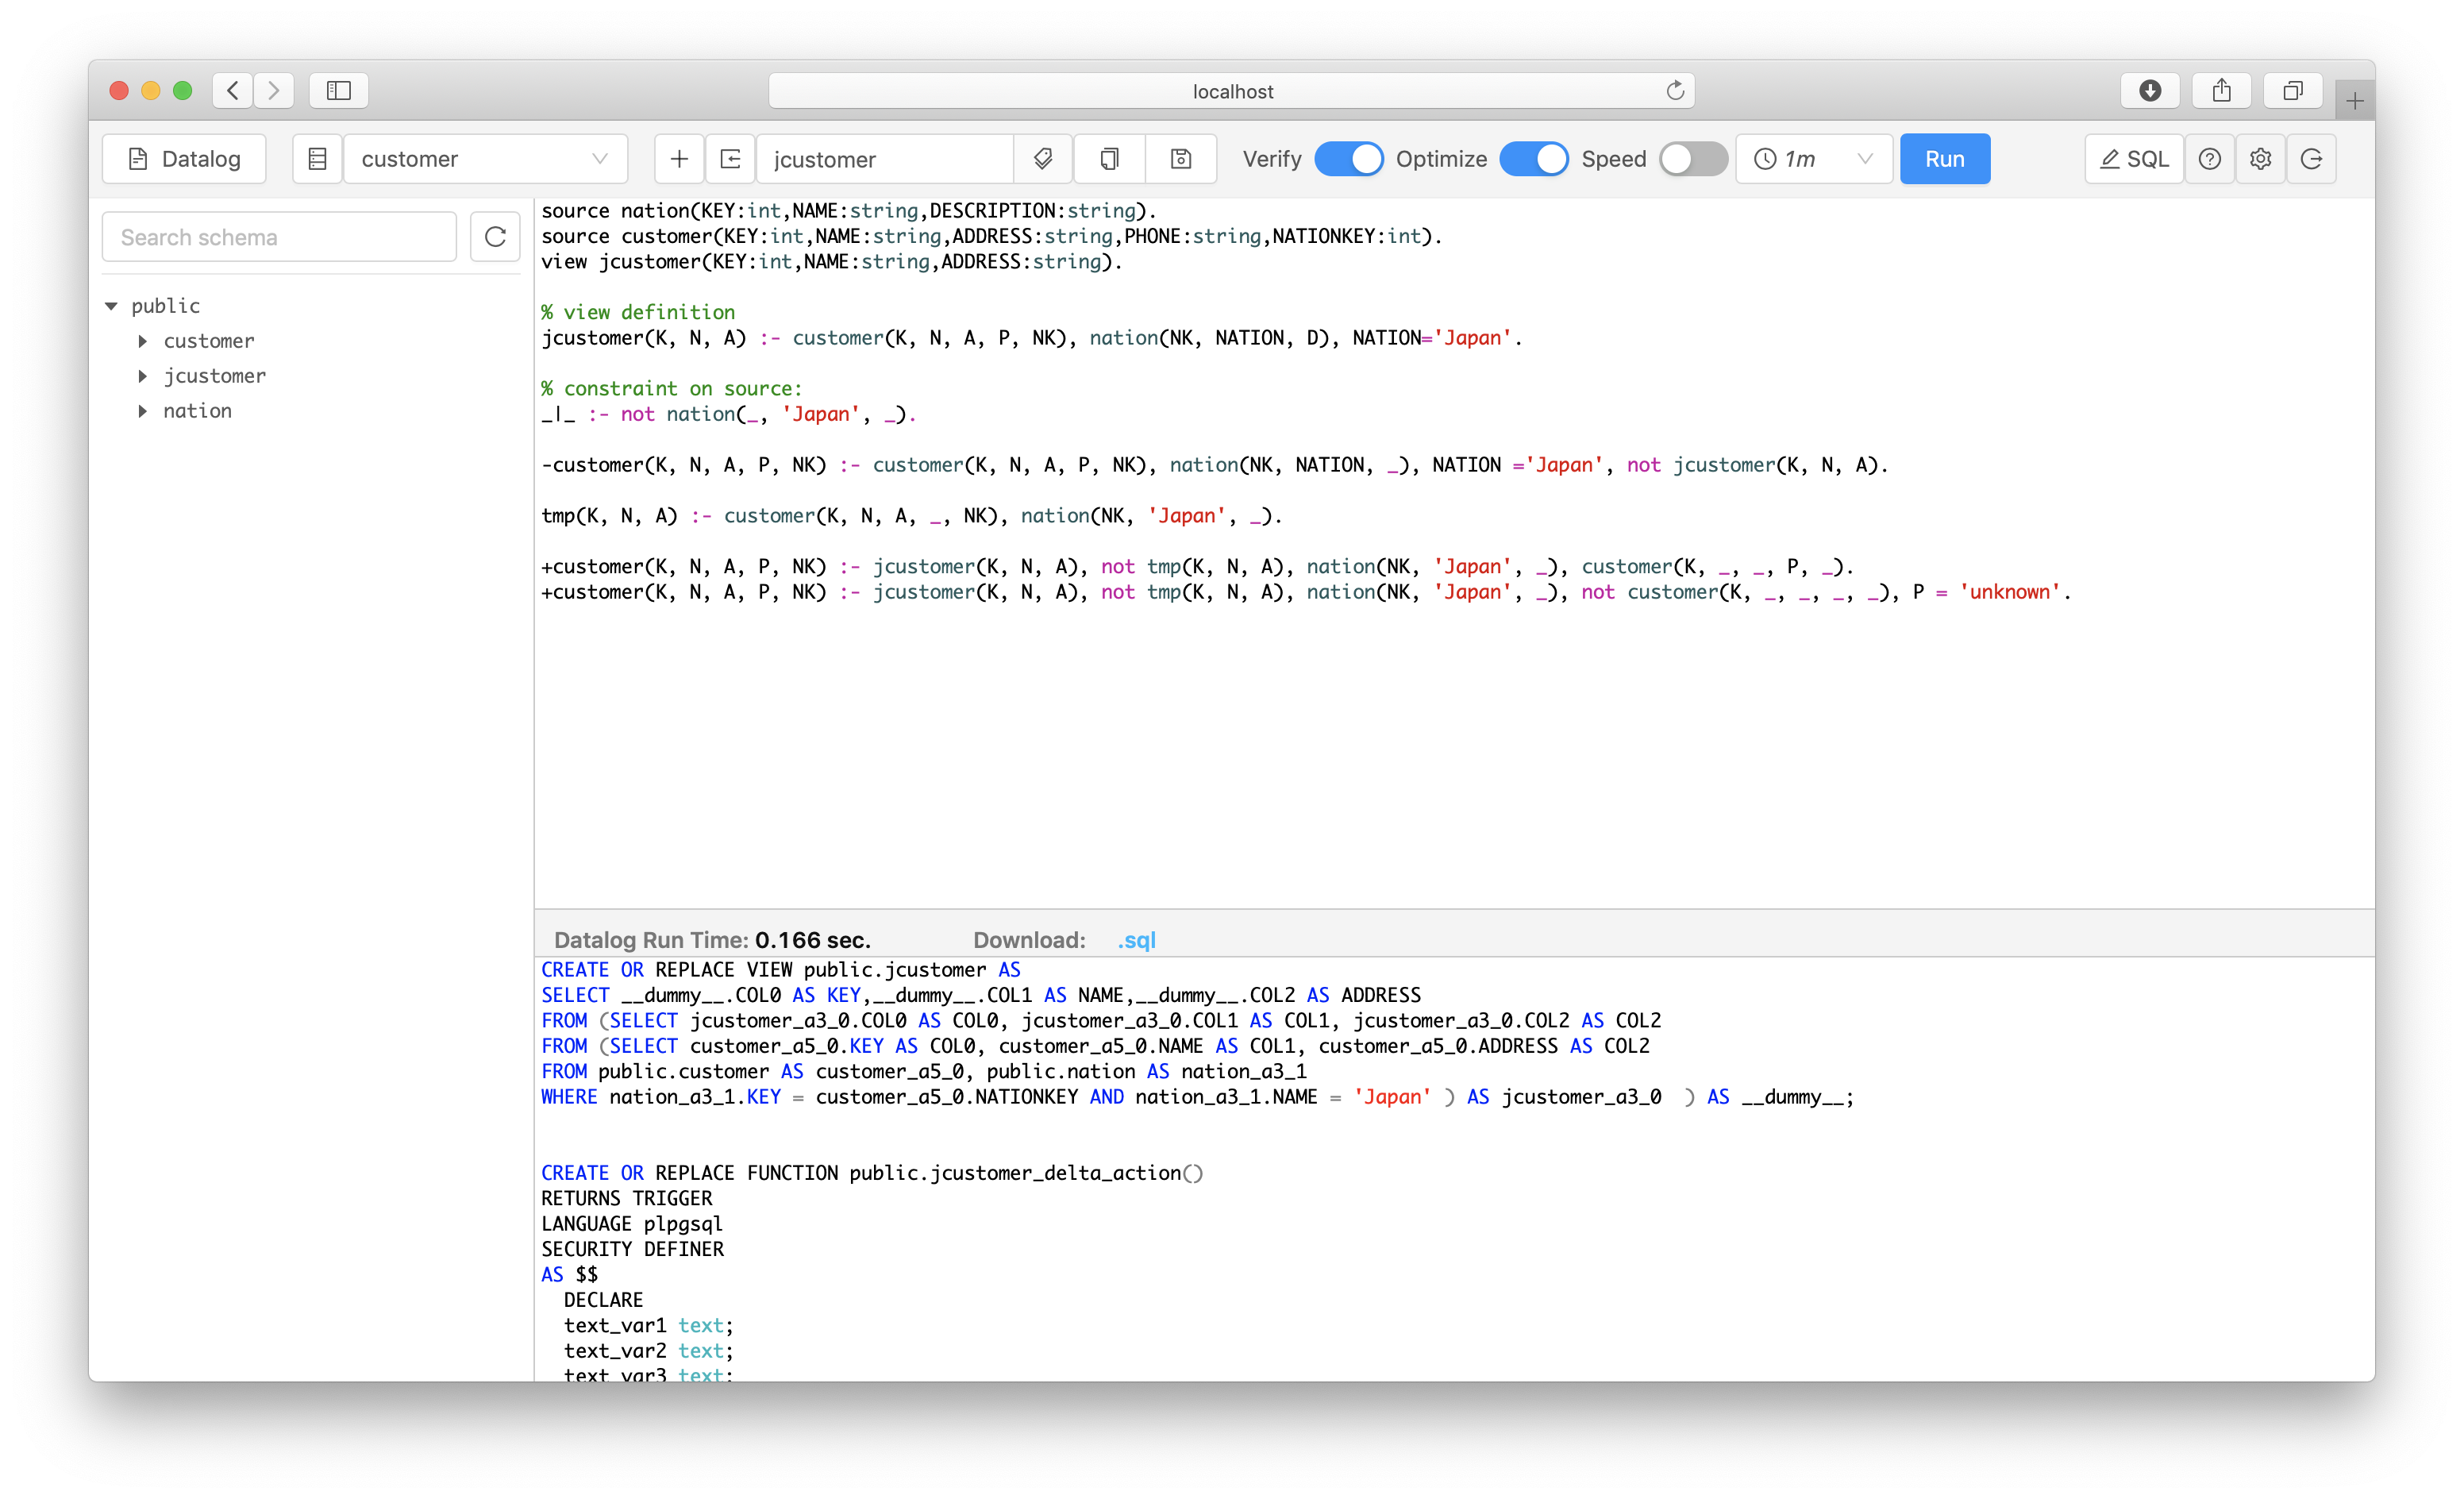2464x1499 pixels.
Task: Click the duplicate tab icon
Action: click(x=1109, y=158)
